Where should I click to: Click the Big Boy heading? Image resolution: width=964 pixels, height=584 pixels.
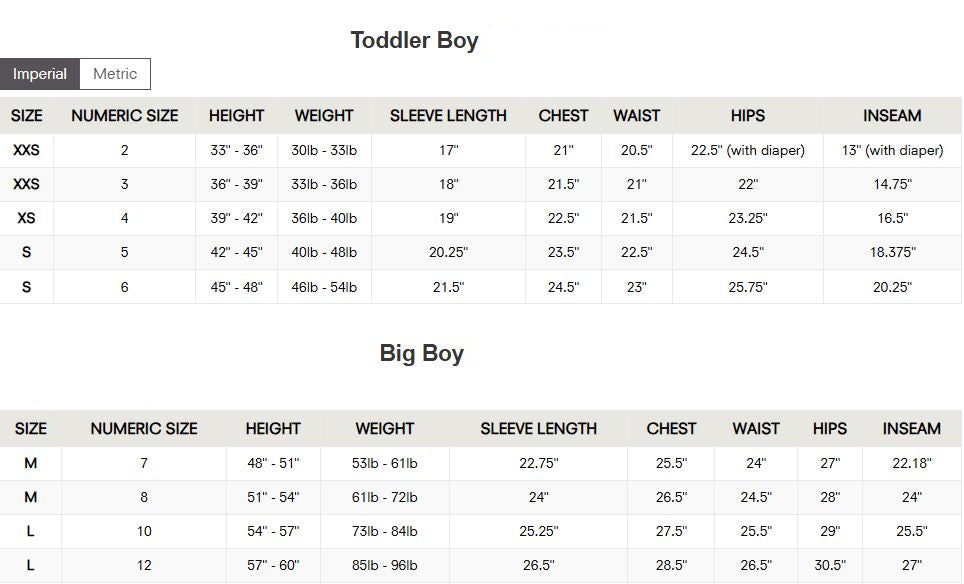pyautogui.click(x=421, y=354)
